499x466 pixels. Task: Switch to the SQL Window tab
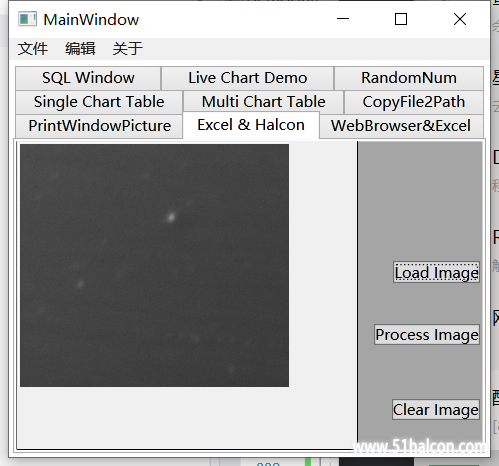(88, 78)
